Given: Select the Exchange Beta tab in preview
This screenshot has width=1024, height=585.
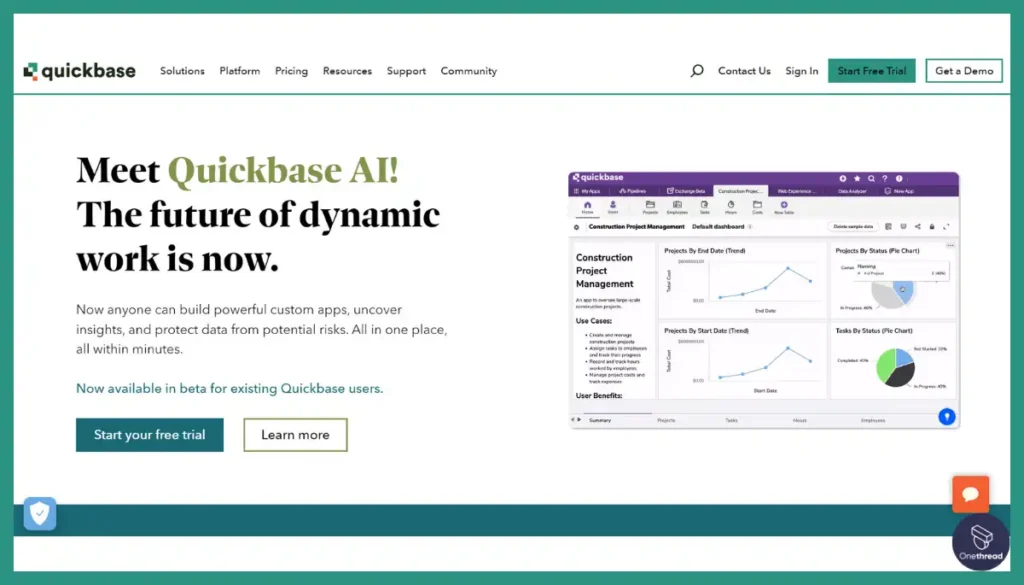Looking at the screenshot, I should coord(686,191).
